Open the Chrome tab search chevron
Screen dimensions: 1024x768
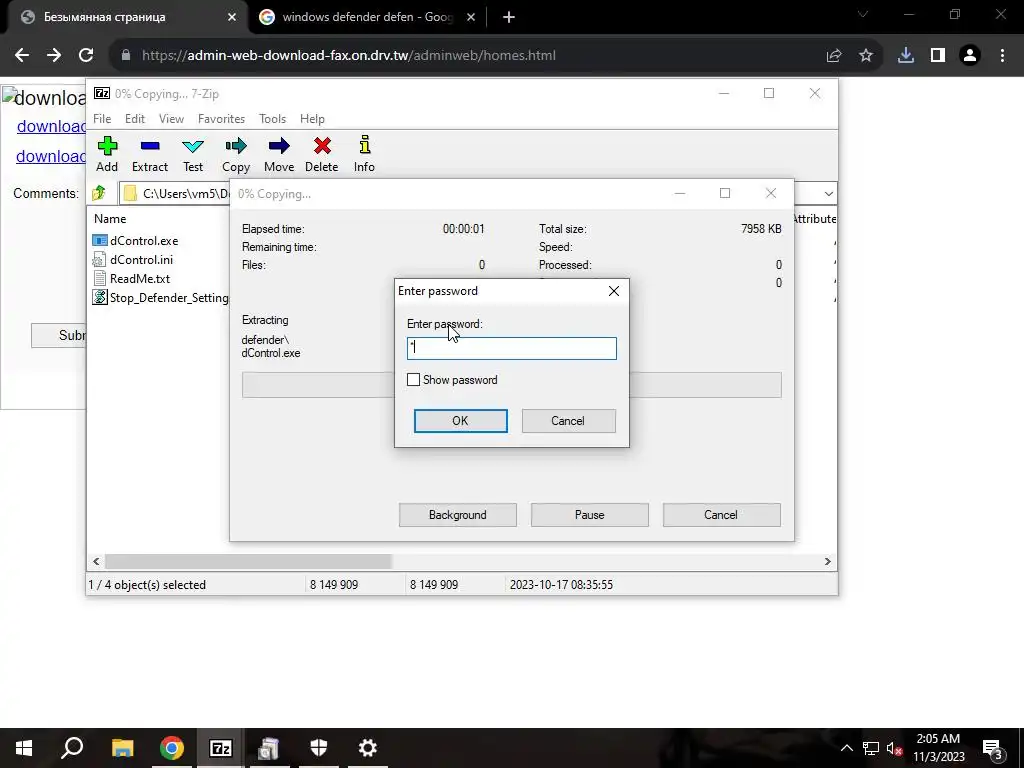(x=863, y=14)
